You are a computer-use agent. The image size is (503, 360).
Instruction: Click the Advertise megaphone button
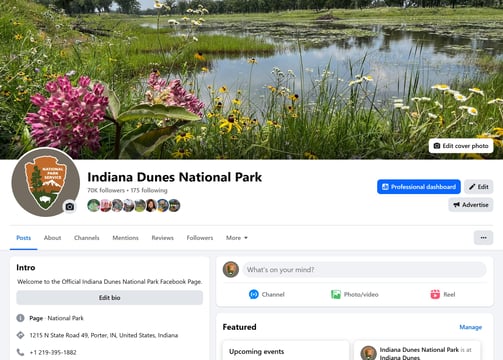(471, 205)
